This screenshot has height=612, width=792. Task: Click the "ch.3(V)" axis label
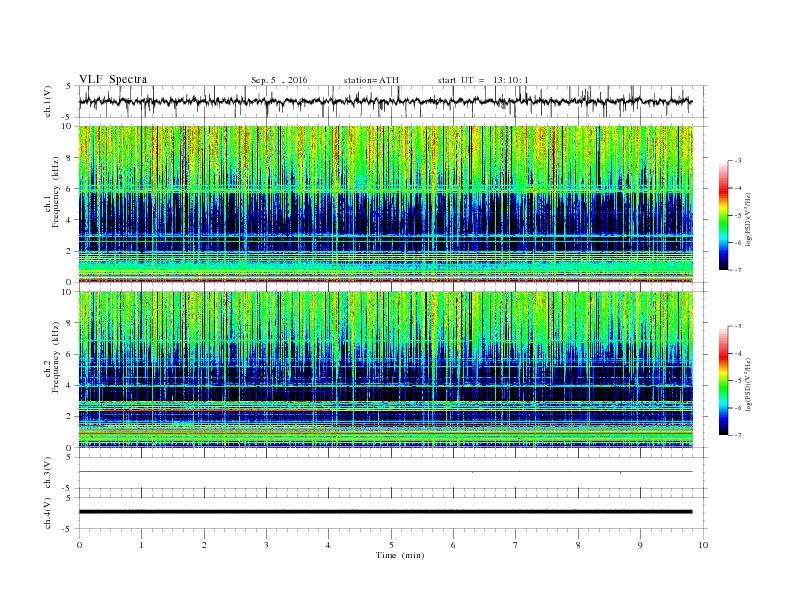[x=48, y=473]
